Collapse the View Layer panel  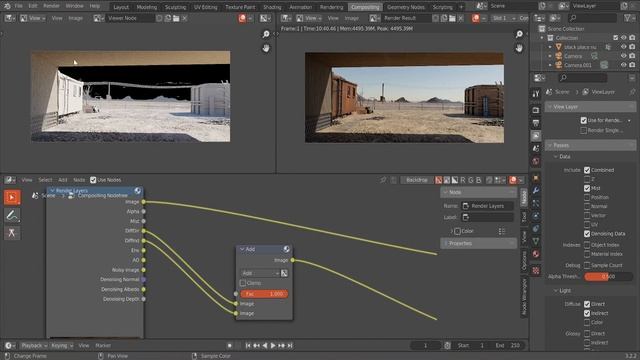[x=590, y=107]
